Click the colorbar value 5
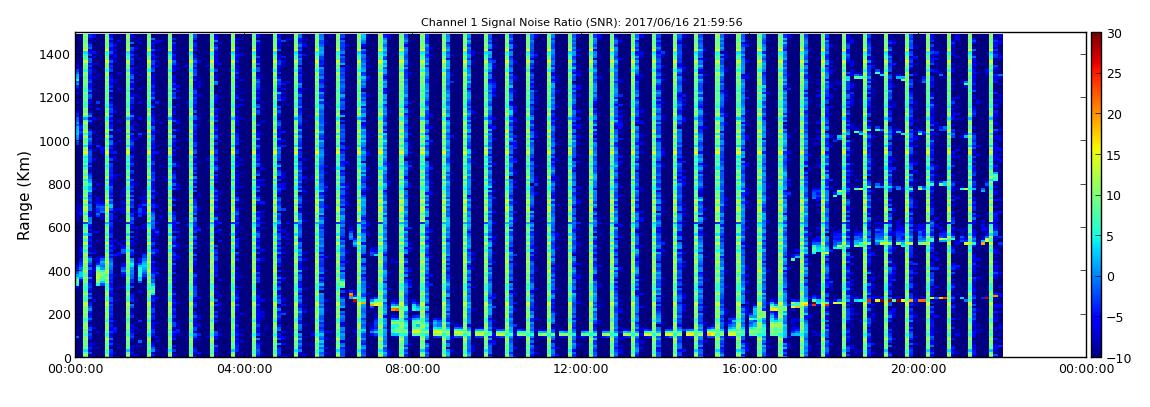Screen dimensions: 1150x407 1111,236
